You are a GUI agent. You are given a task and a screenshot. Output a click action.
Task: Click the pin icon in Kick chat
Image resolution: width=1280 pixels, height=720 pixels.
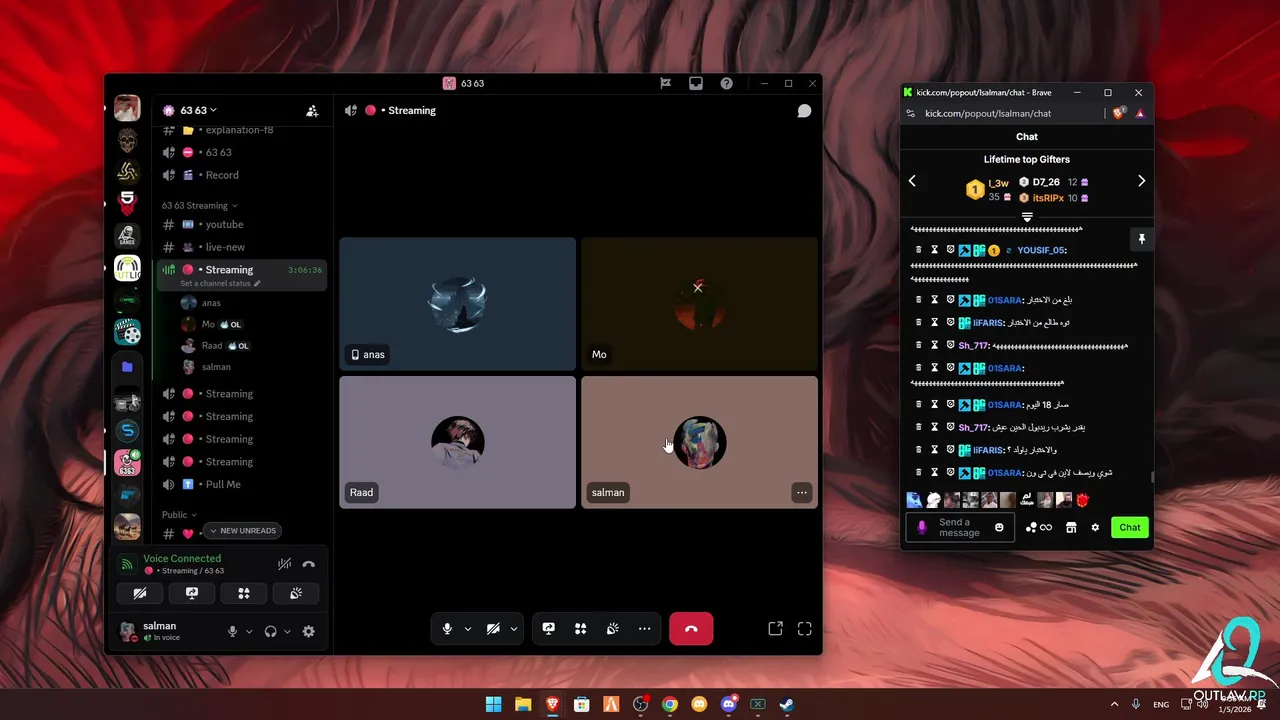click(1141, 239)
